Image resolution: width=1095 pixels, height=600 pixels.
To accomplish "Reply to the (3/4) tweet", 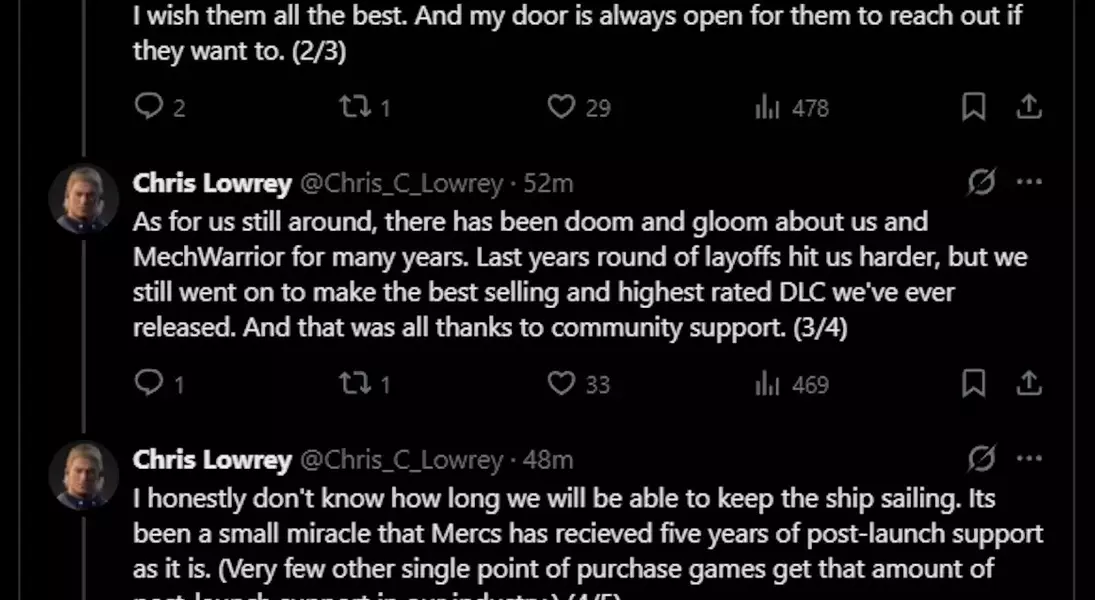I will pyautogui.click(x=148, y=383).
